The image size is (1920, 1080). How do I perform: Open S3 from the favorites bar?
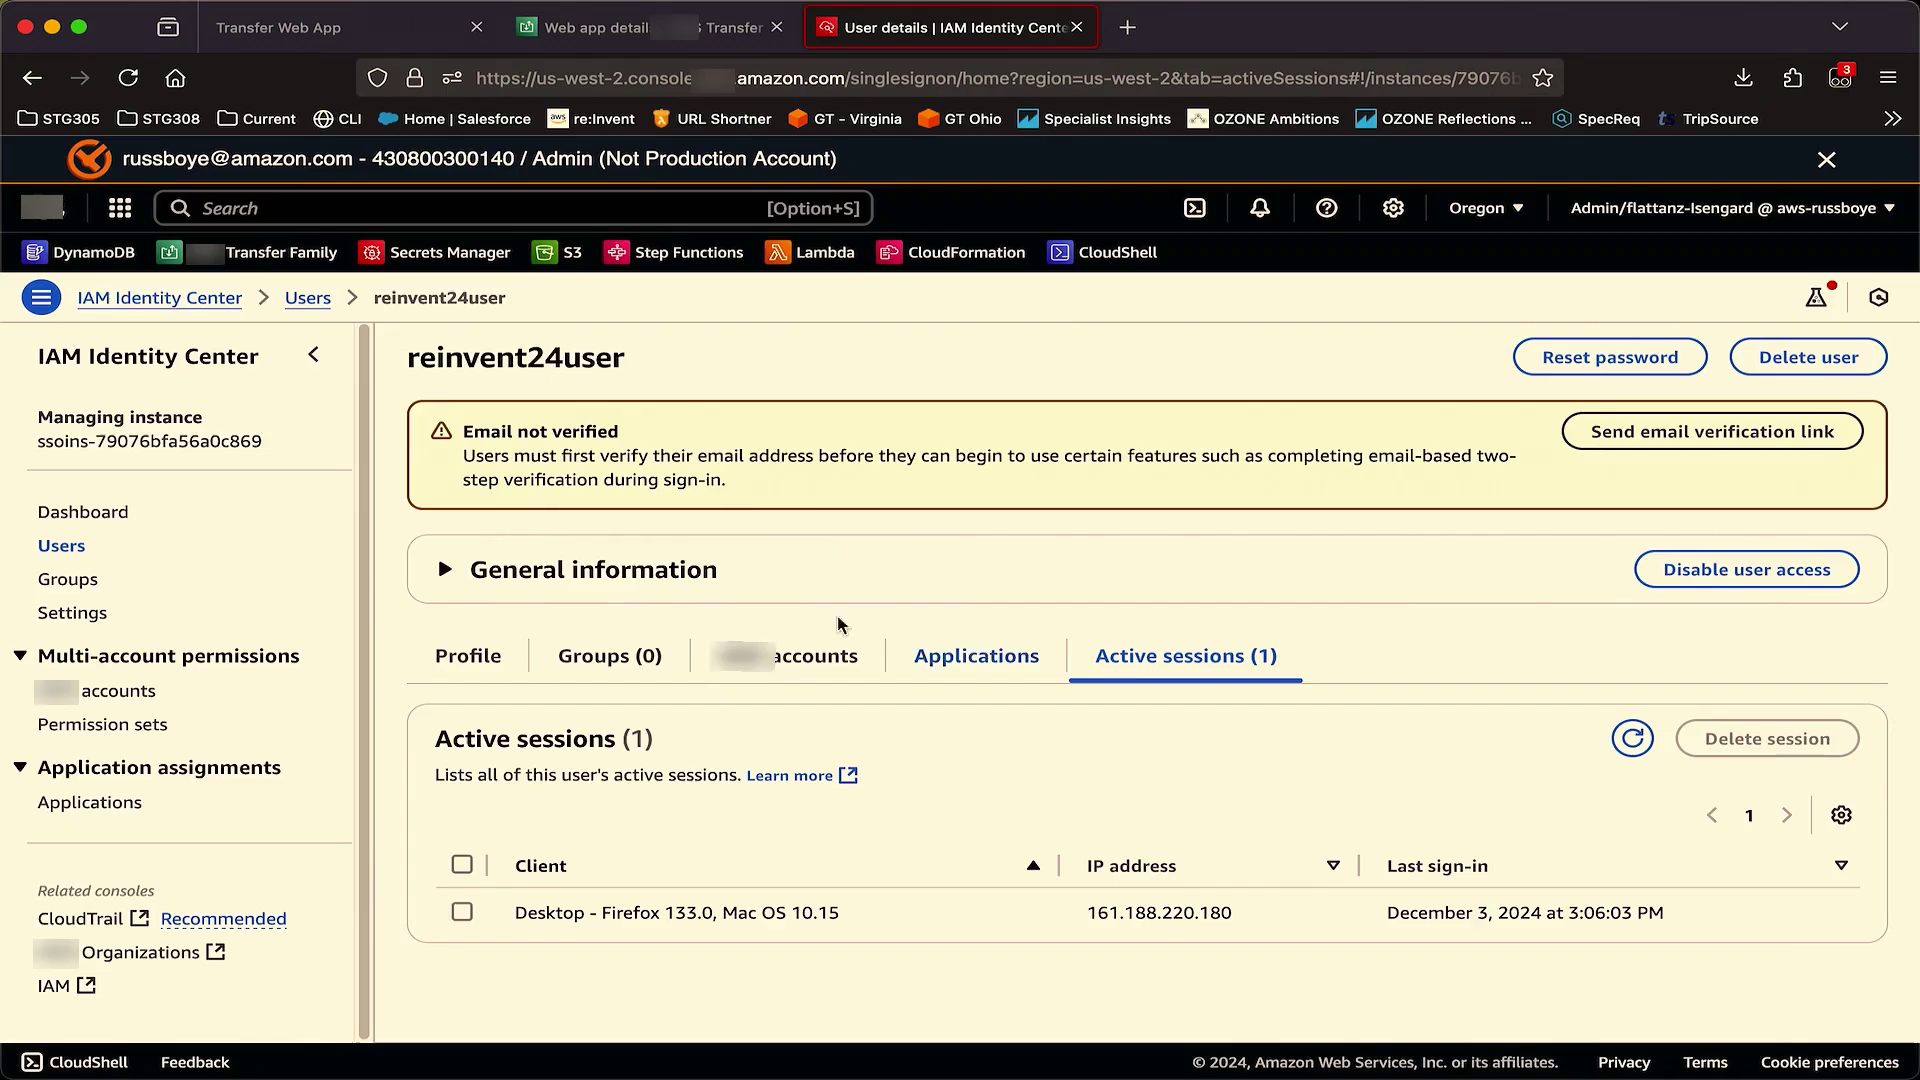click(x=558, y=252)
